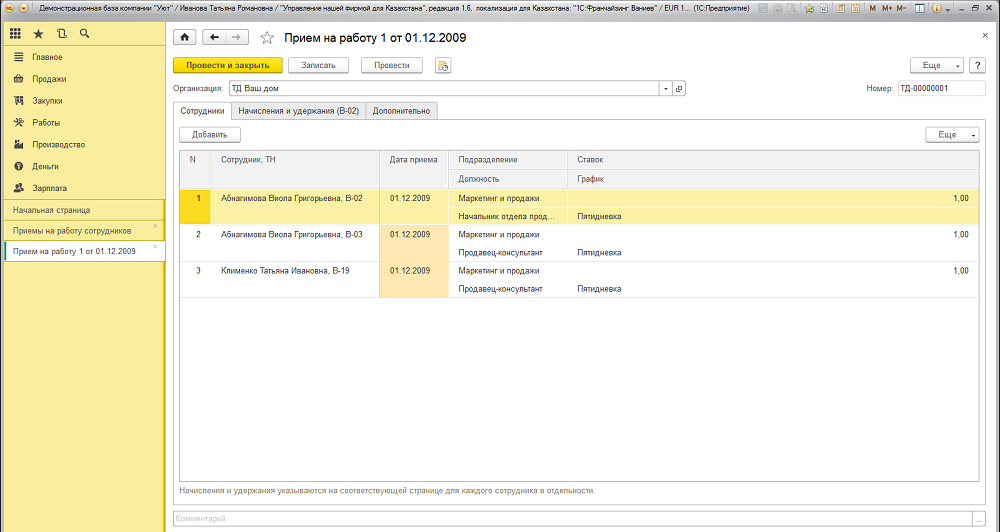Click the create-based-on document icon
This screenshot has height=532, width=1000.
point(442,65)
